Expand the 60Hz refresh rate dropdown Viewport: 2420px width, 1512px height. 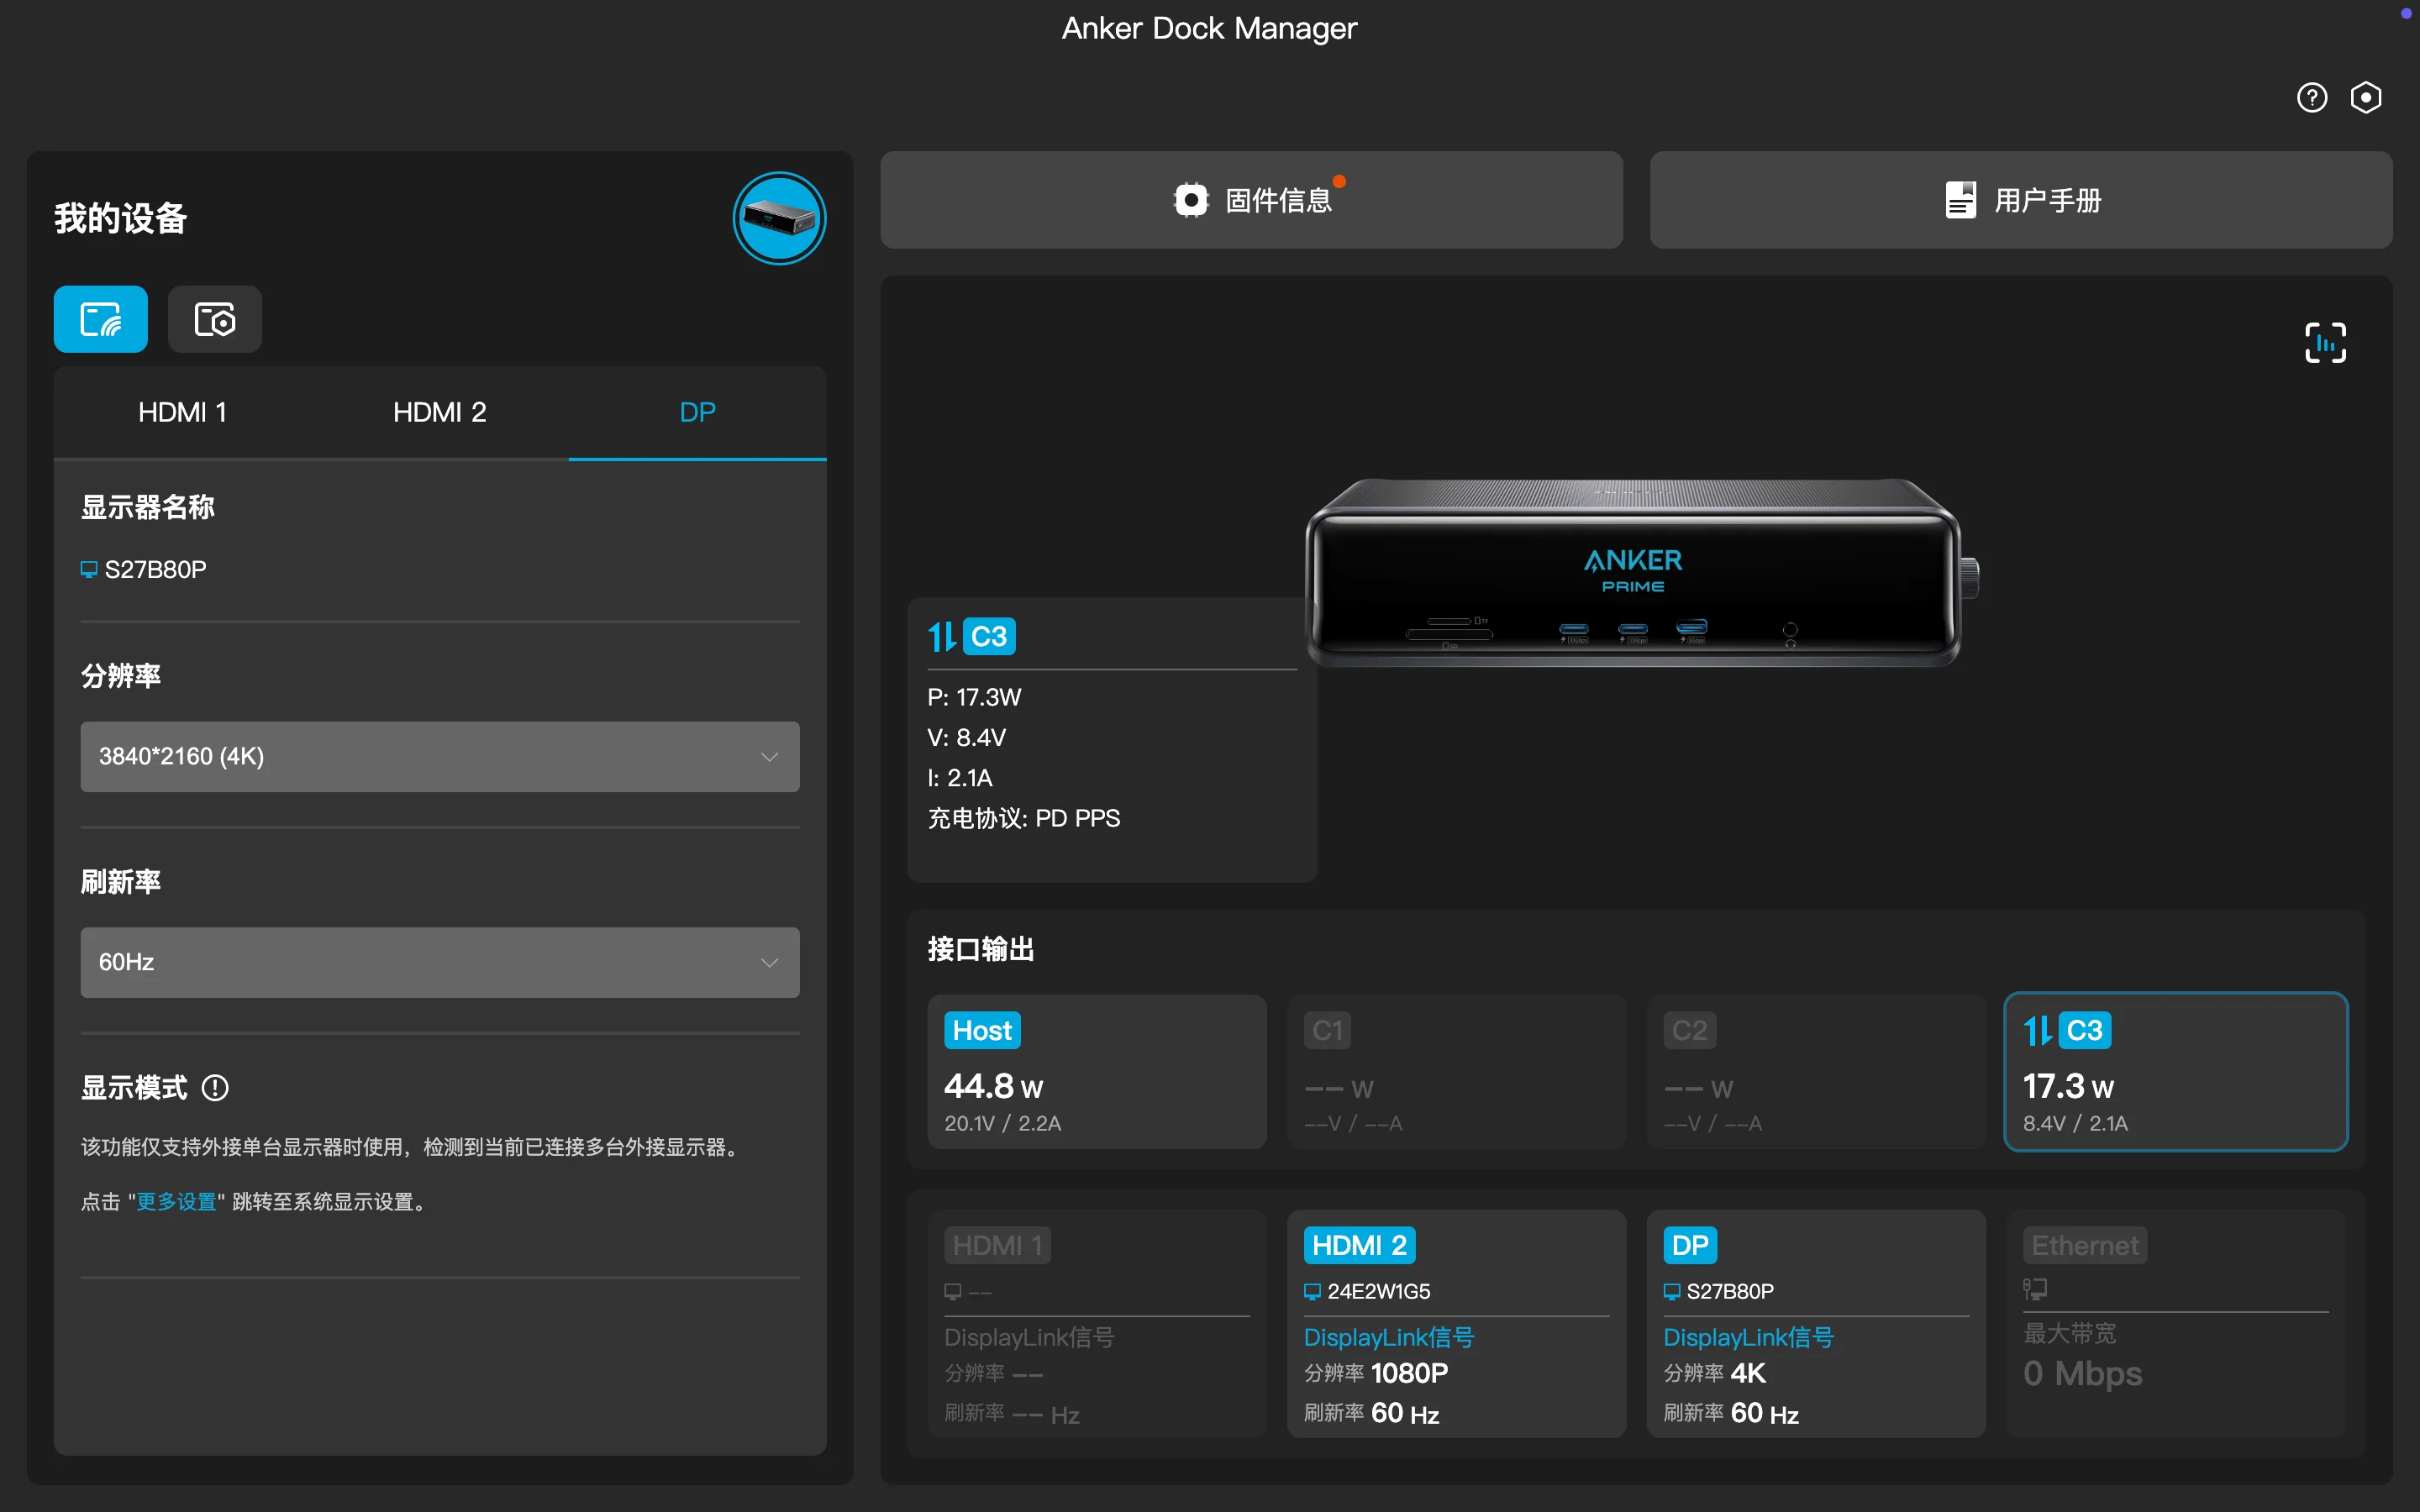[x=439, y=962]
